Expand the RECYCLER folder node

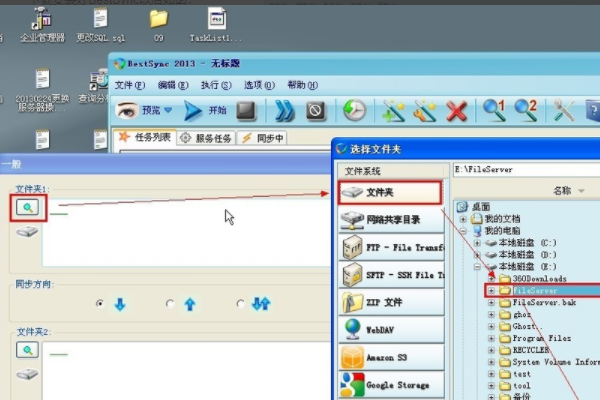491,350
